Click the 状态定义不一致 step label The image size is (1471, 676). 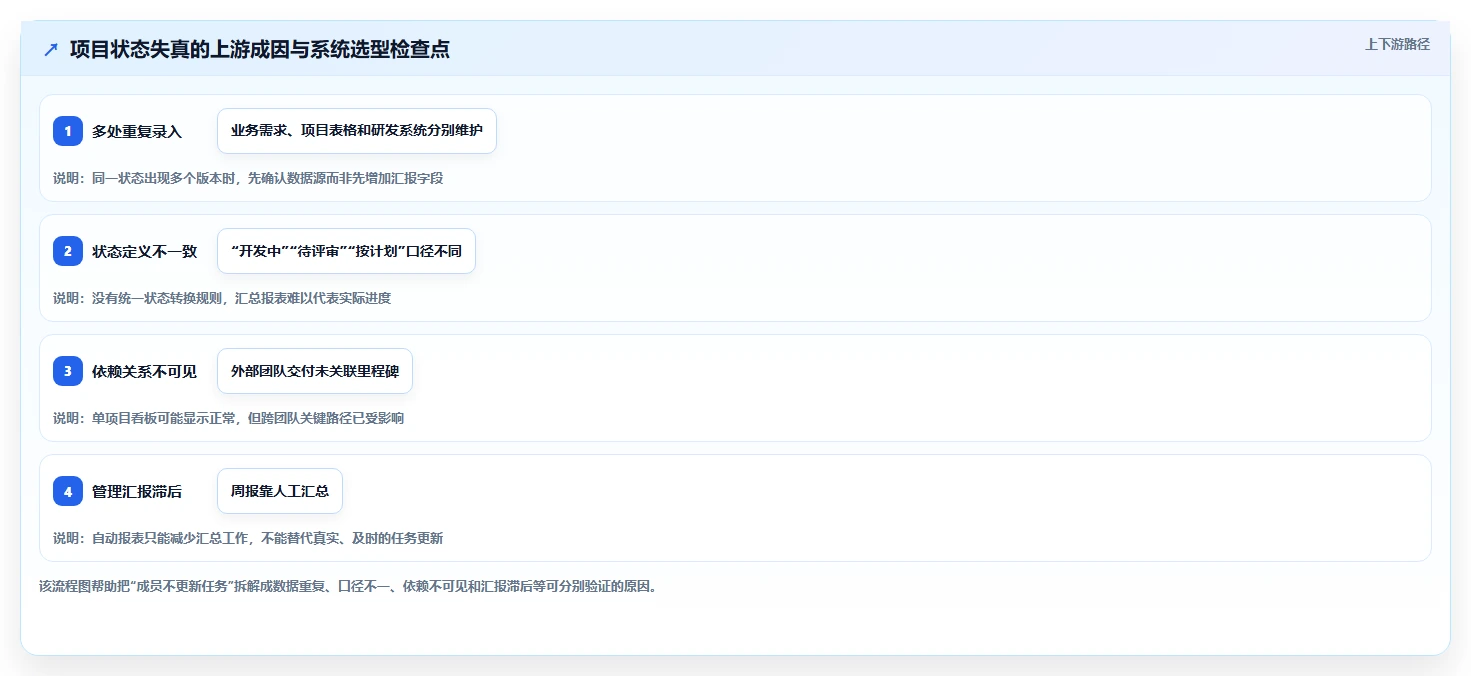tap(145, 251)
